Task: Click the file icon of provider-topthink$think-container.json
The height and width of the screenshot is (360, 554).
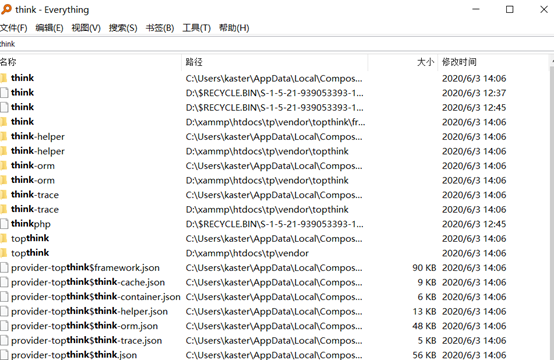Action: tap(4, 296)
